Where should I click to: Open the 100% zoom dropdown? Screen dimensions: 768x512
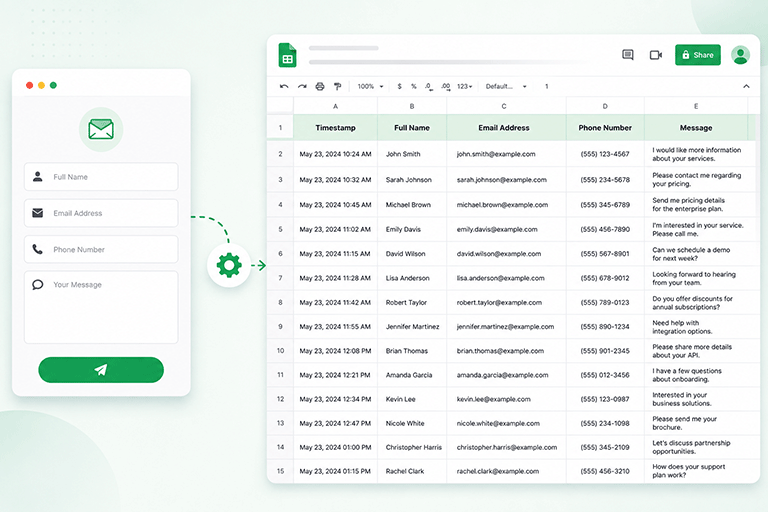[370, 86]
